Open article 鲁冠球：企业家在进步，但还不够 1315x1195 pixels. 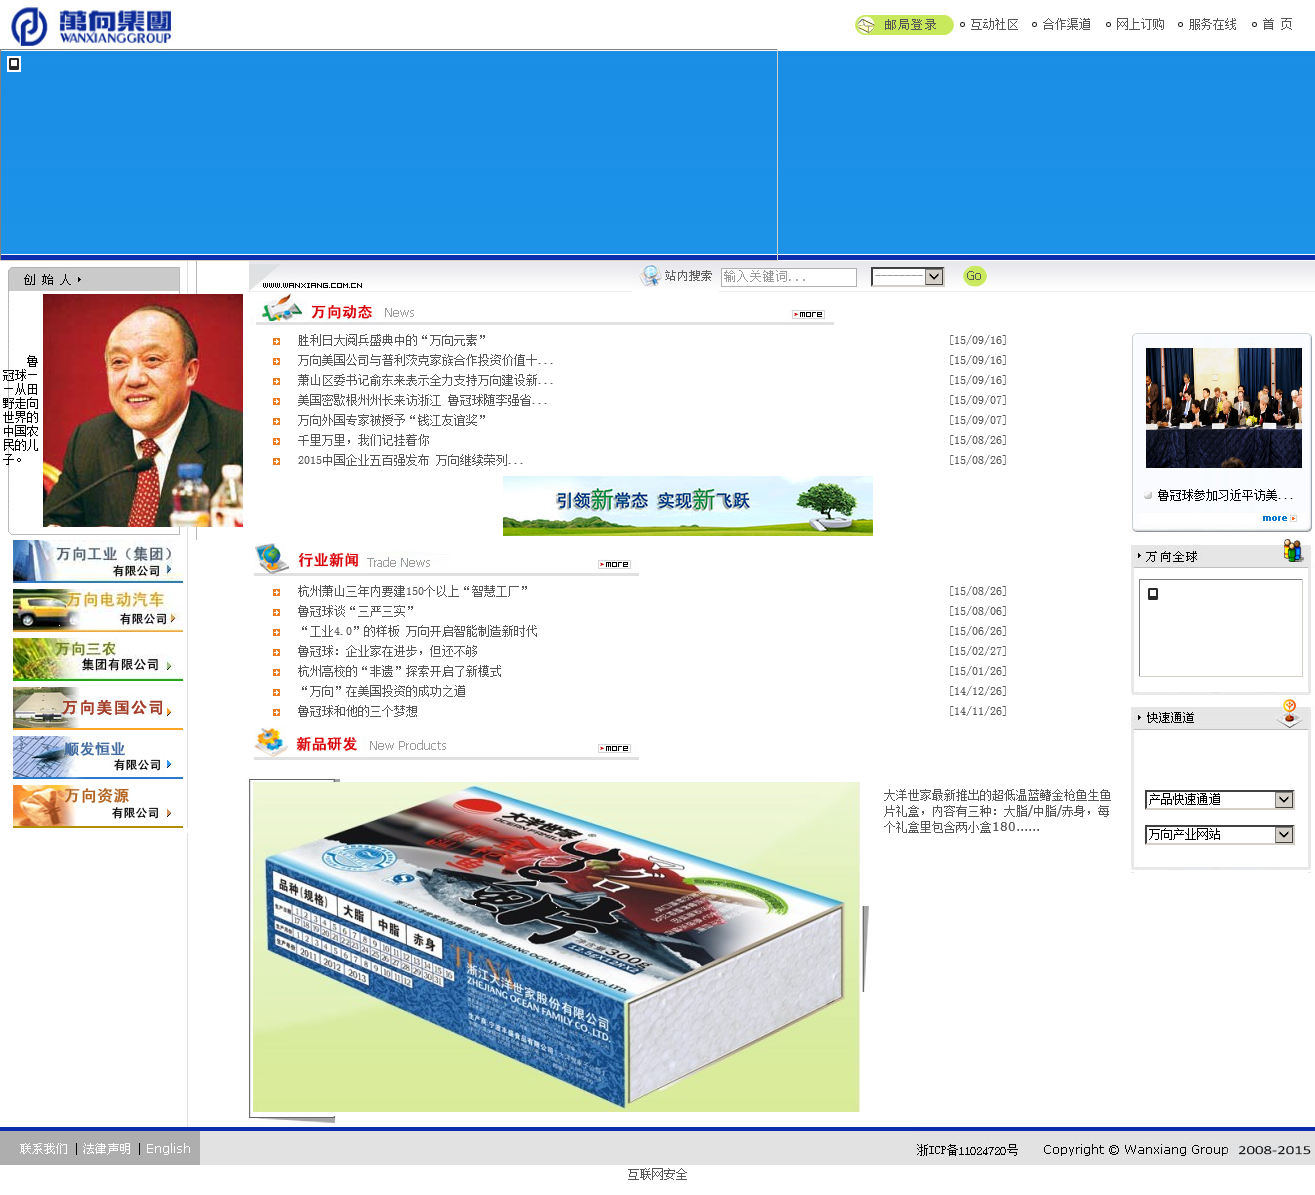pyautogui.click(x=388, y=652)
